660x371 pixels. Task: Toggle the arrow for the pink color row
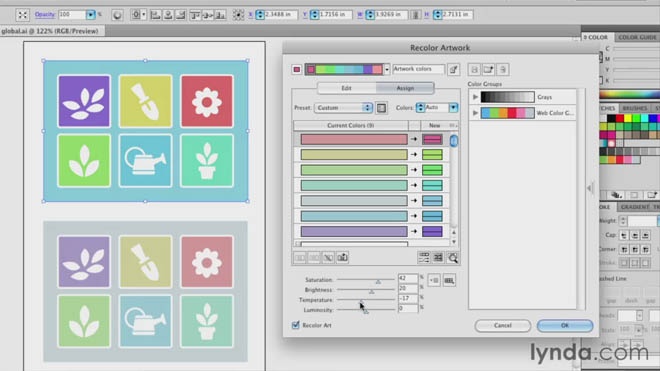(414, 139)
